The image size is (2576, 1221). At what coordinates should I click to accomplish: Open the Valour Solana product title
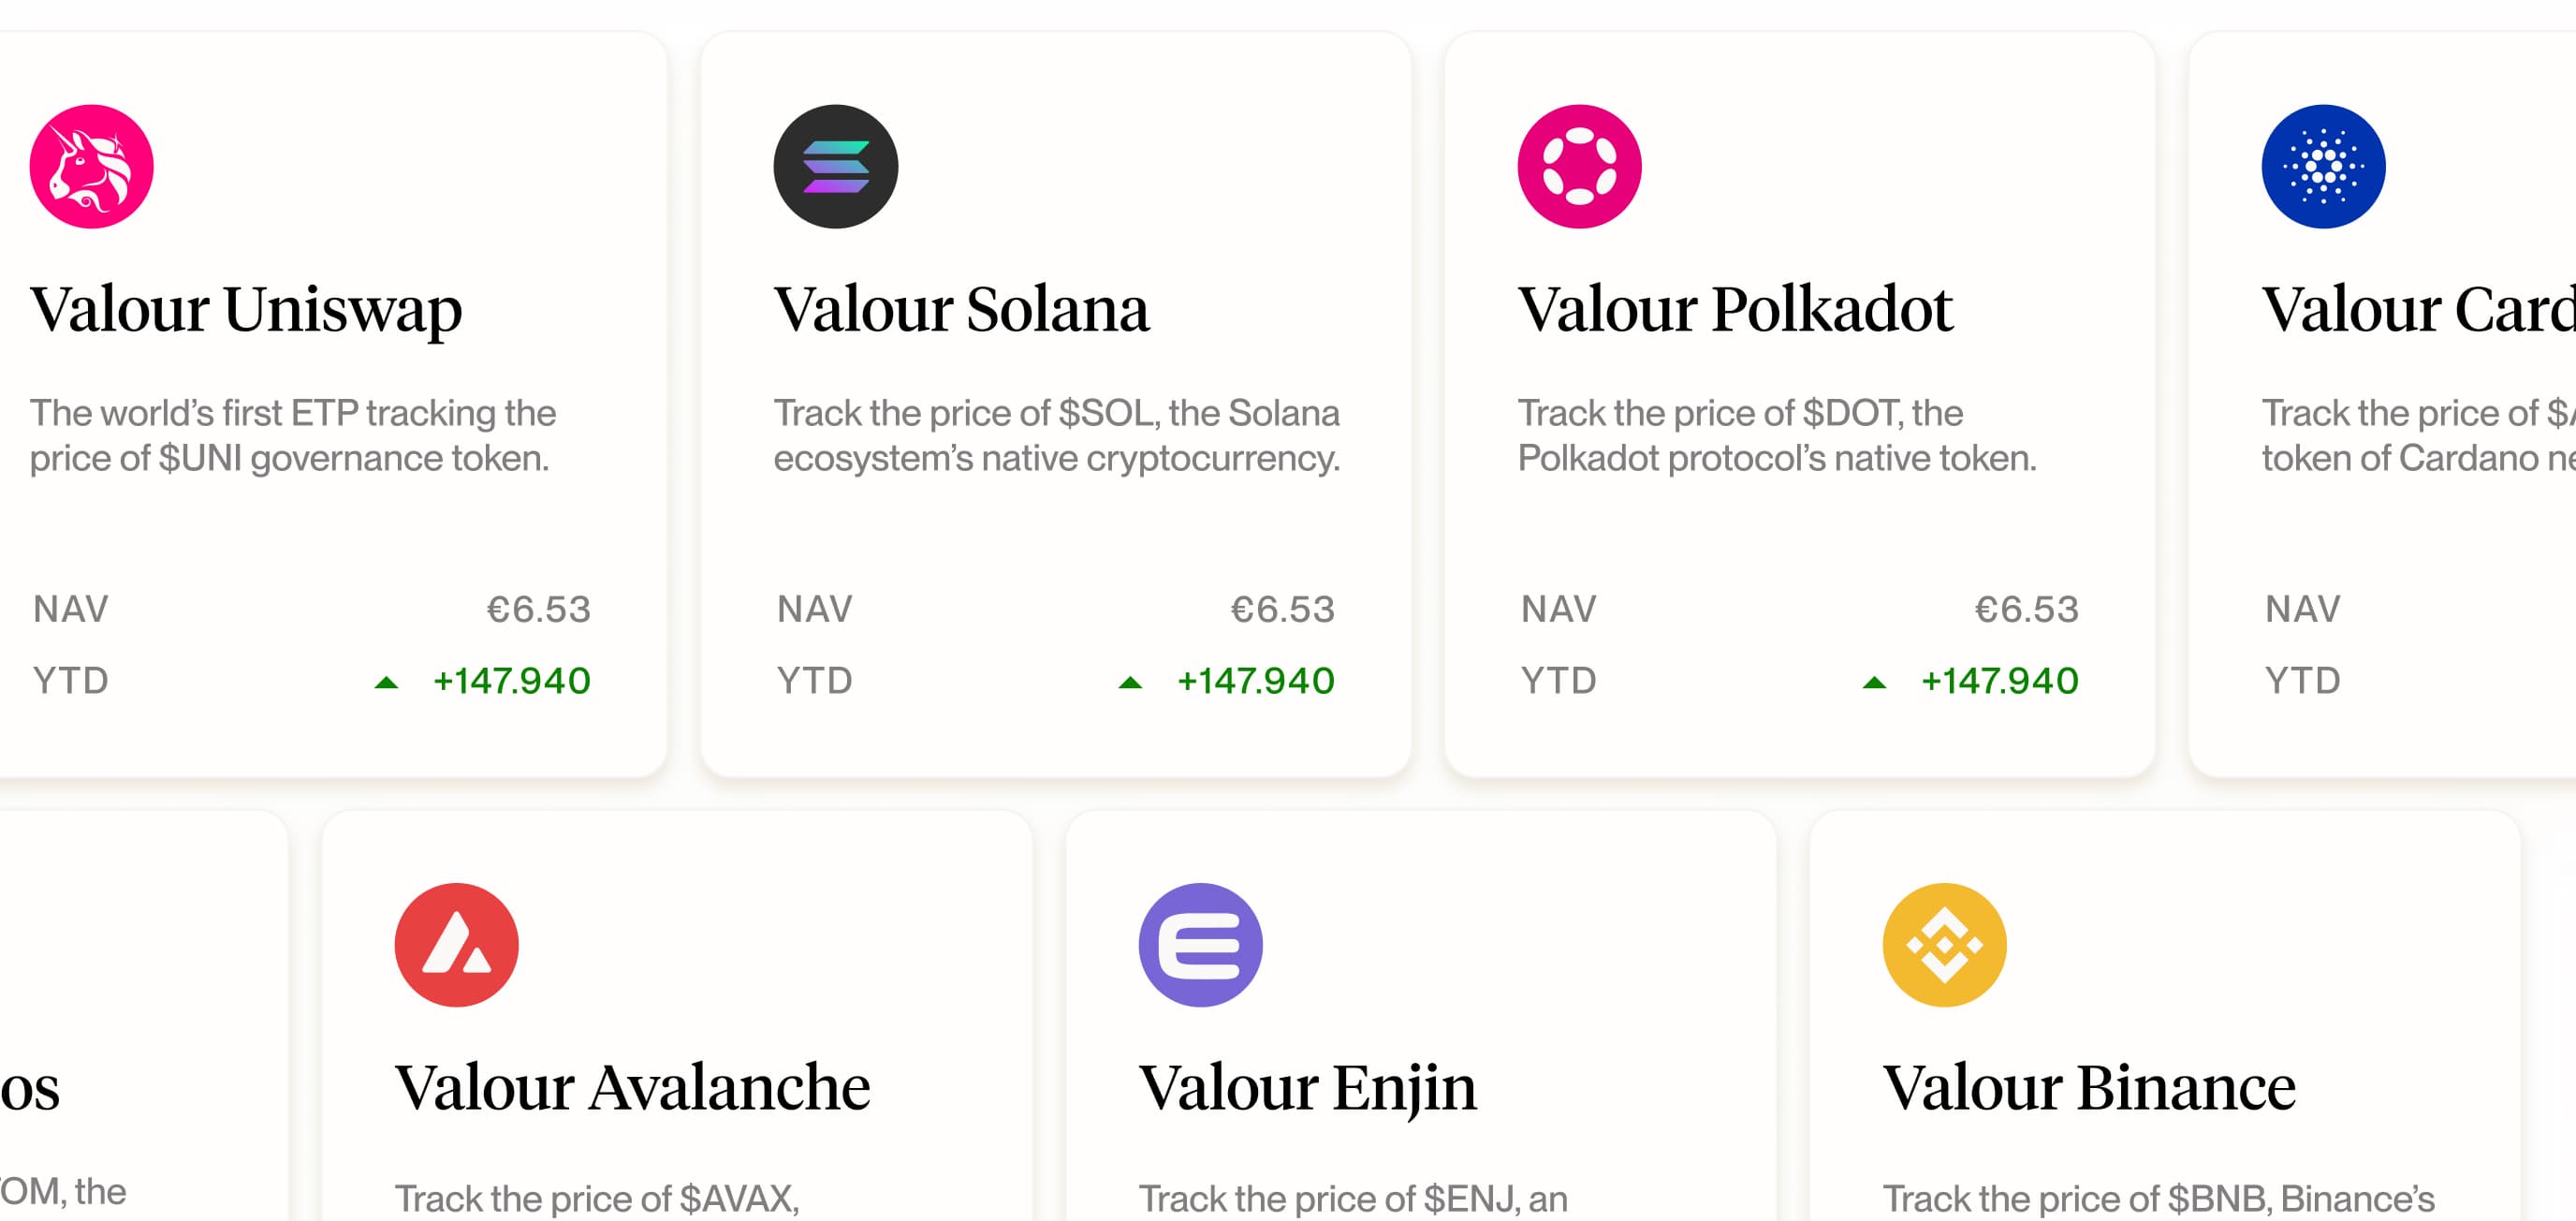(x=961, y=309)
